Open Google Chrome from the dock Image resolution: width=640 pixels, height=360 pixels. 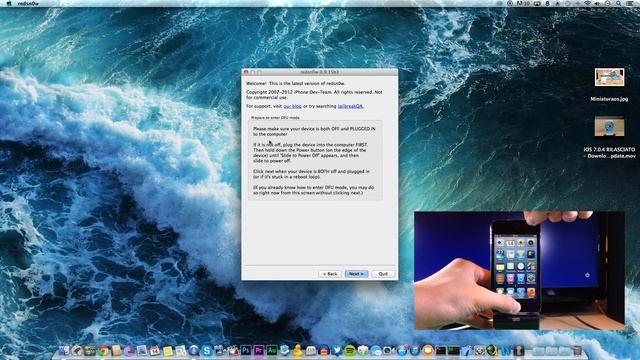click(x=103, y=351)
